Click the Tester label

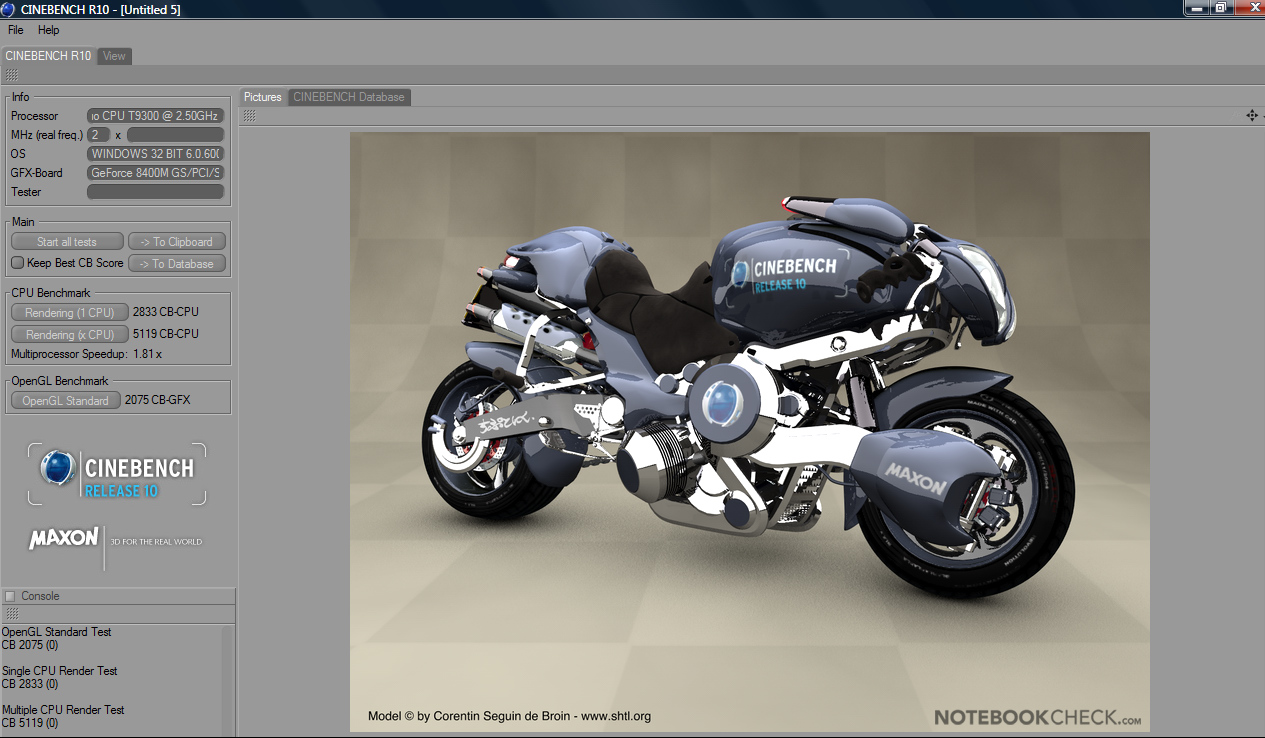tap(26, 192)
